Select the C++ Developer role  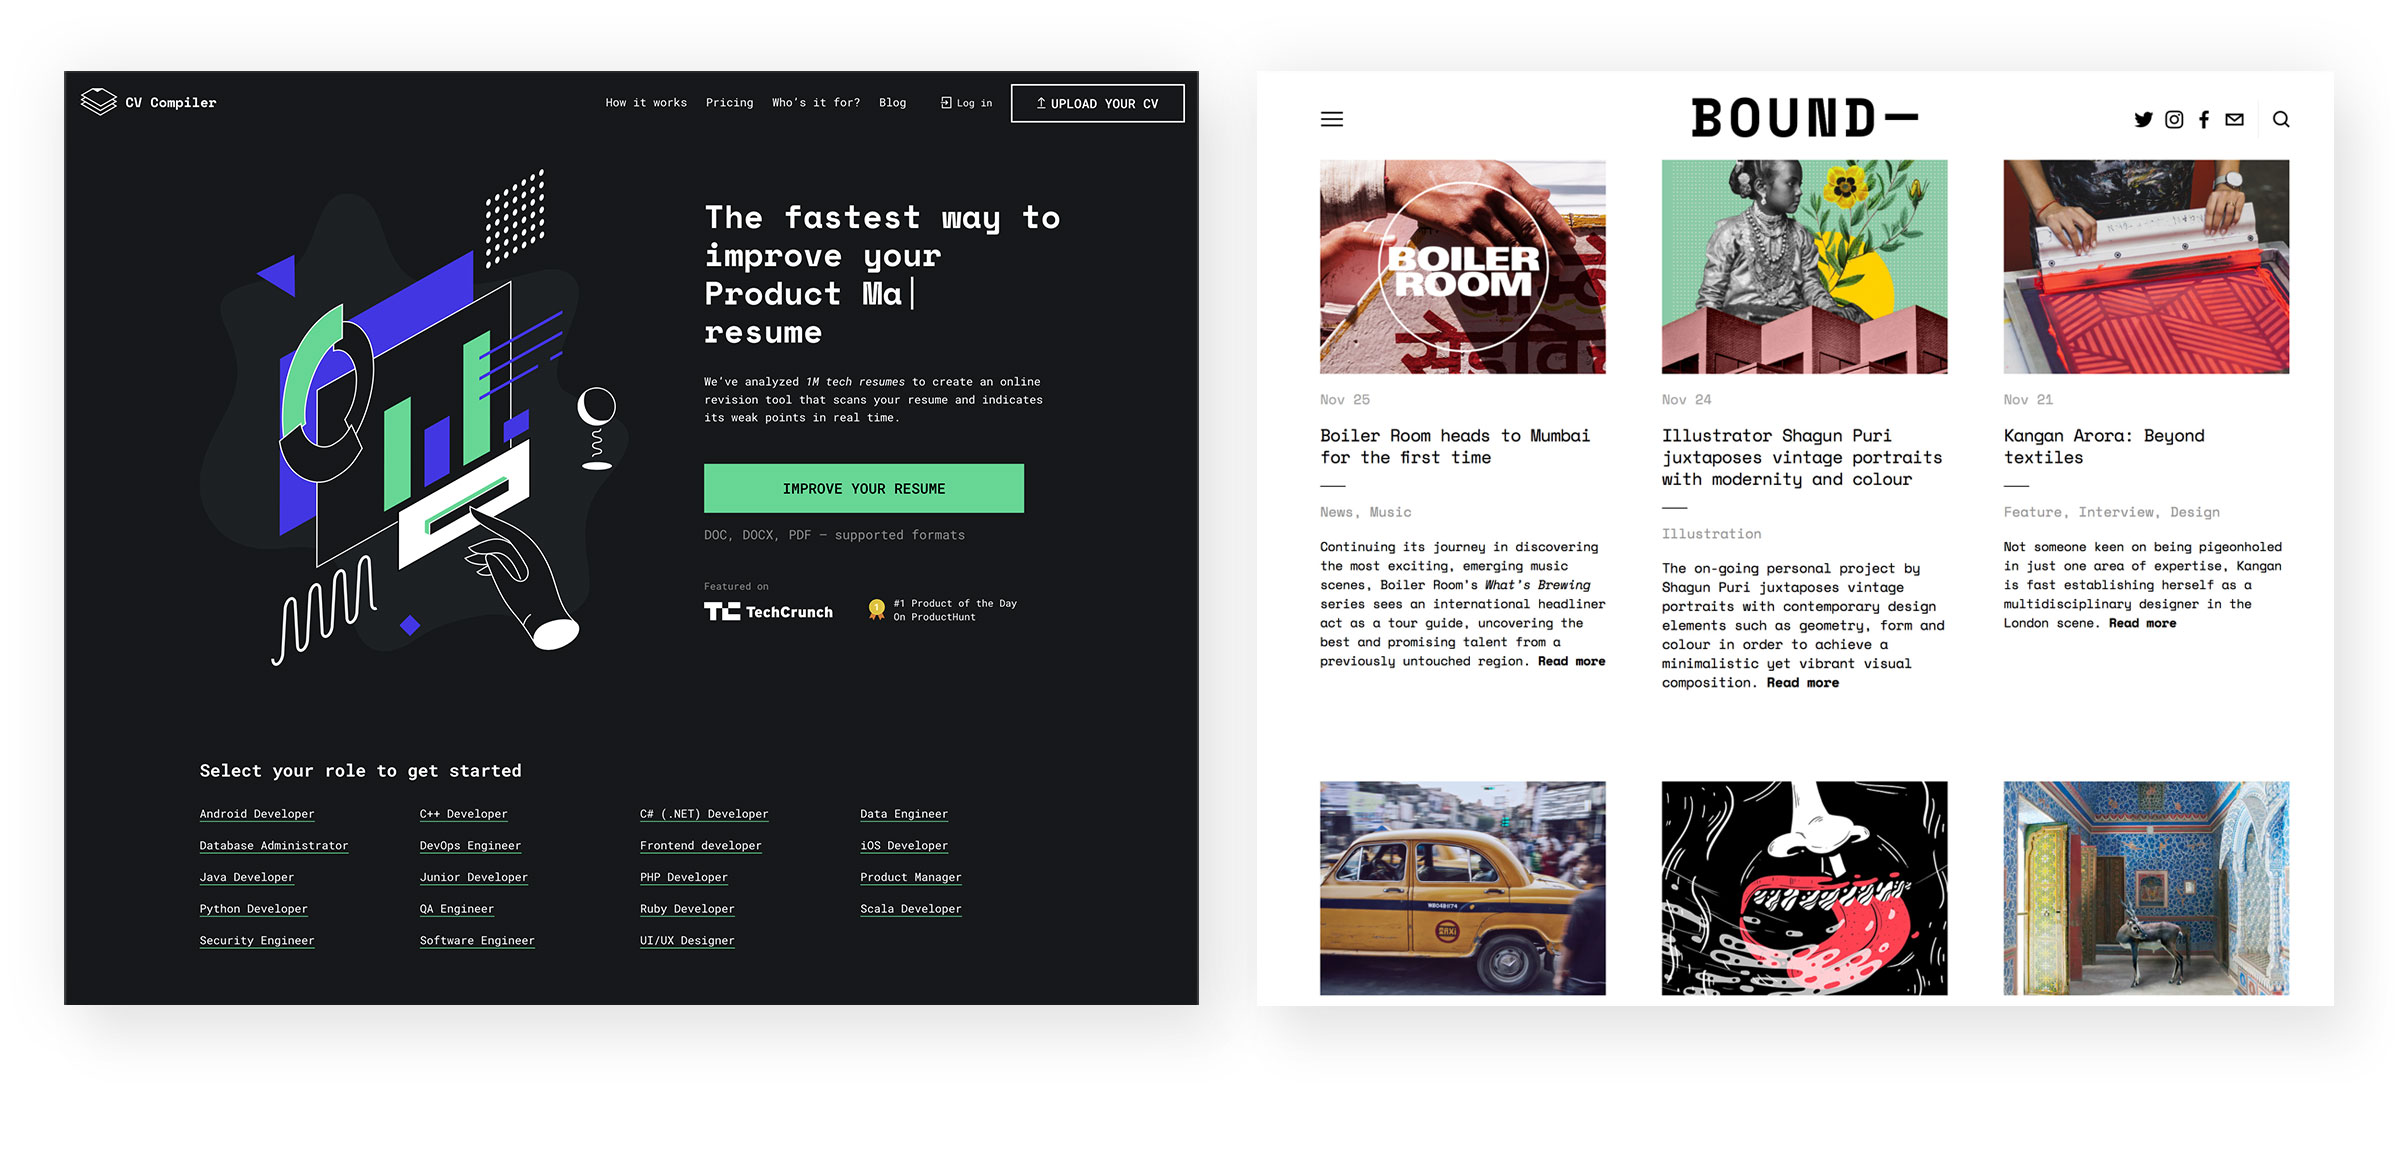click(x=464, y=814)
